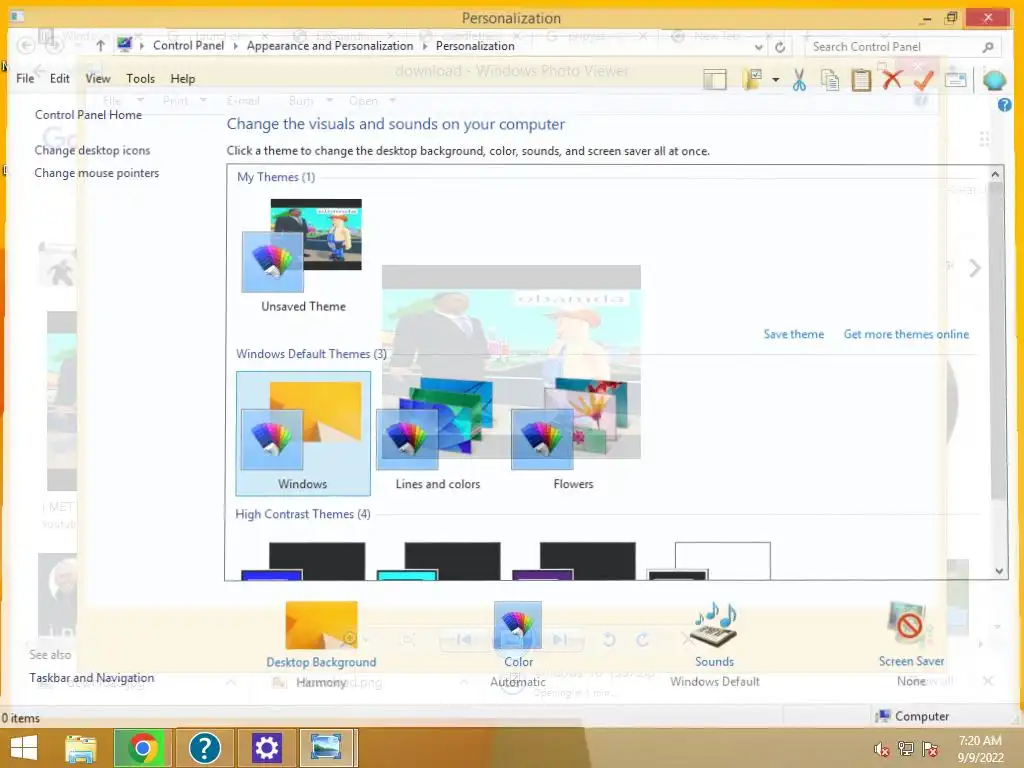Open the Screen Saver settings icon
This screenshot has height=768, width=1024.
(910, 625)
